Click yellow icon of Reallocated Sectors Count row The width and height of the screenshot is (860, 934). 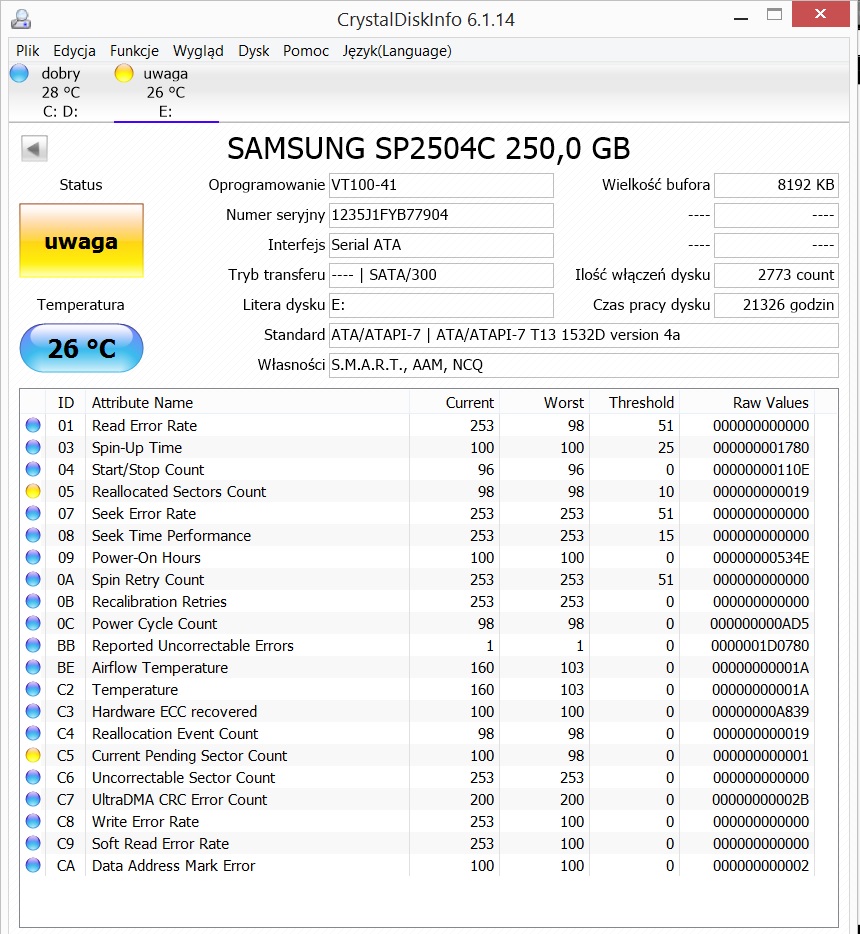coord(33,491)
